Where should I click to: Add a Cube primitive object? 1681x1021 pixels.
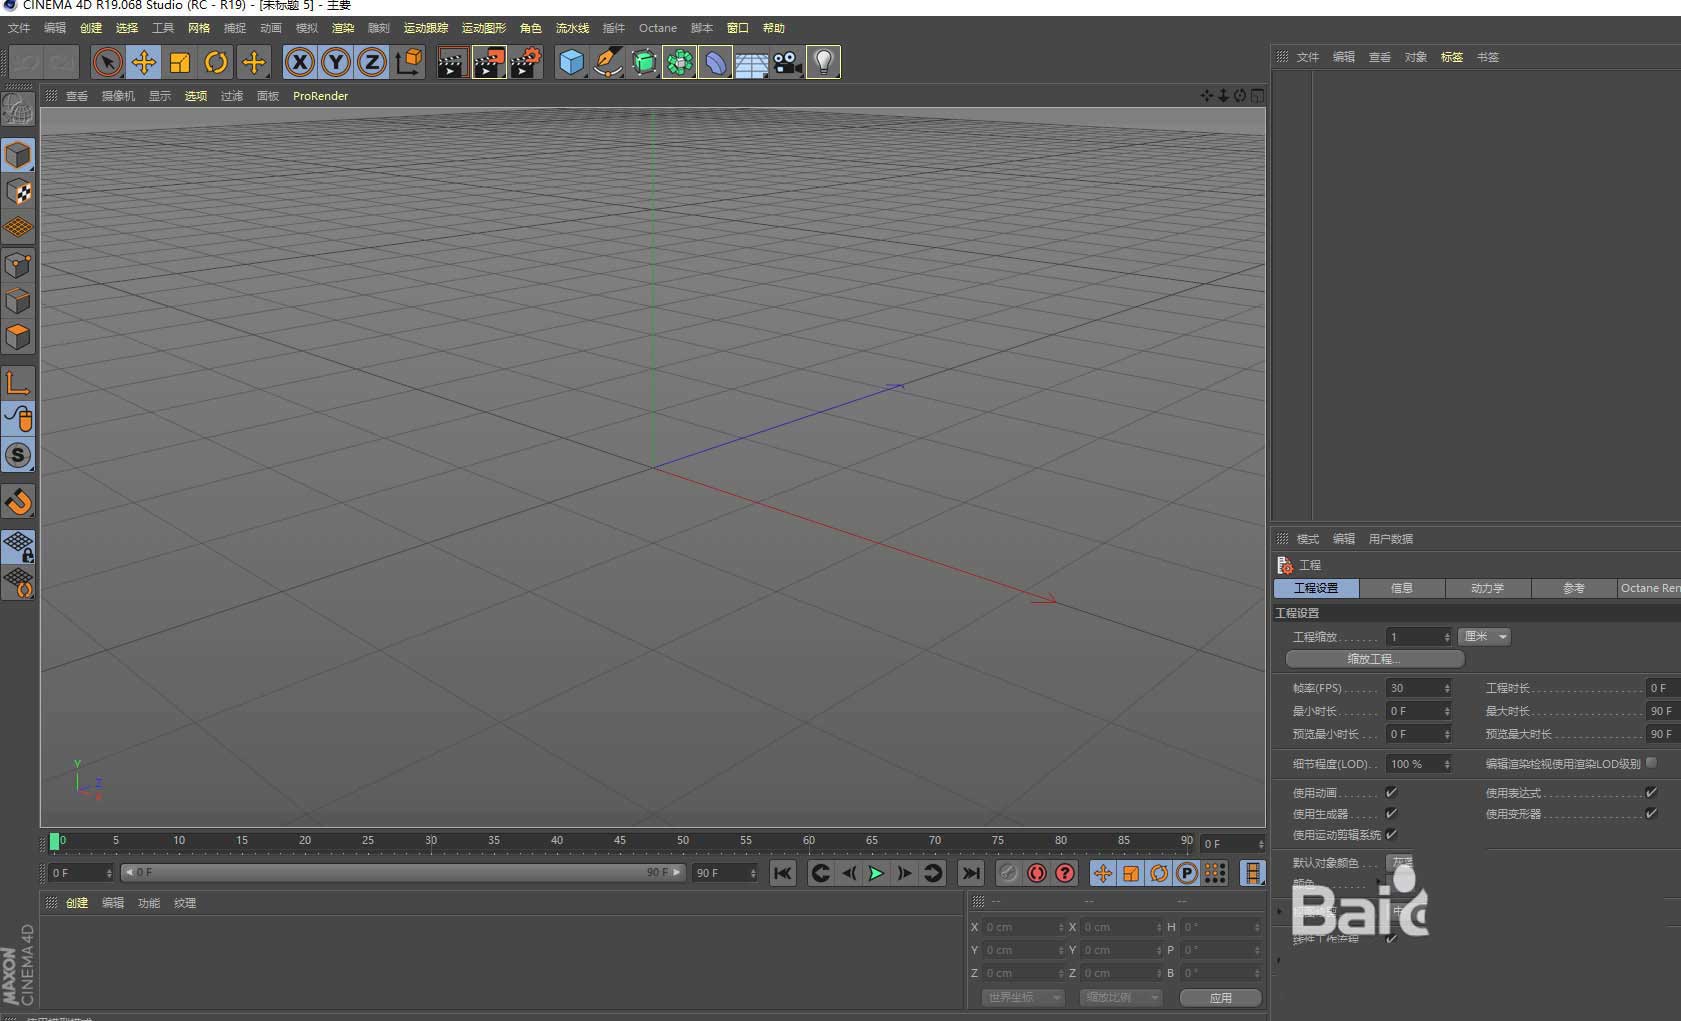(x=571, y=62)
